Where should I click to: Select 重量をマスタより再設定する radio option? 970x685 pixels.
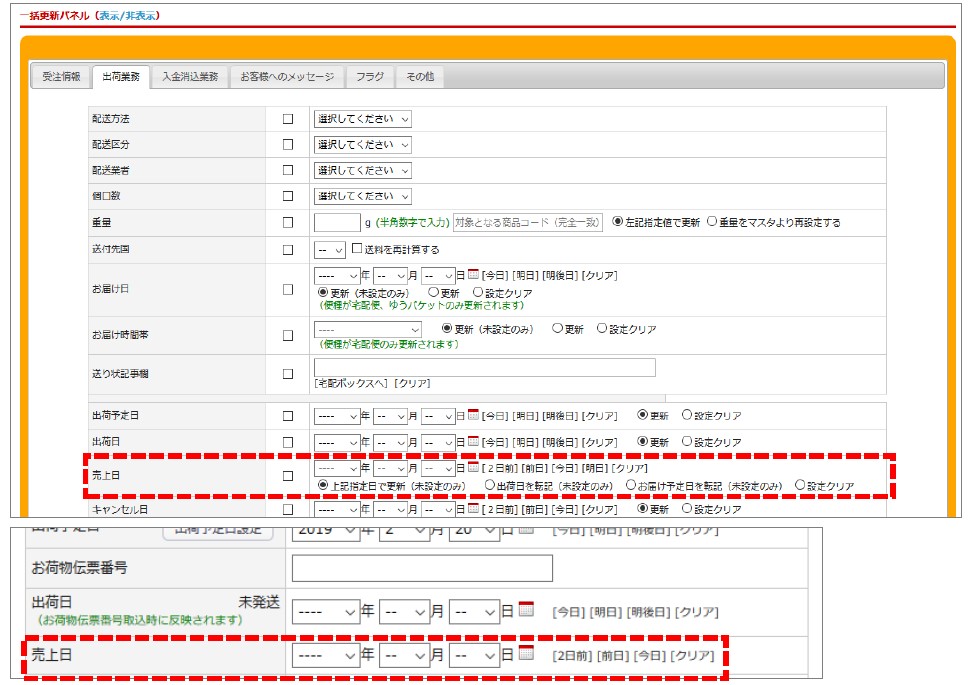[x=712, y=222]
